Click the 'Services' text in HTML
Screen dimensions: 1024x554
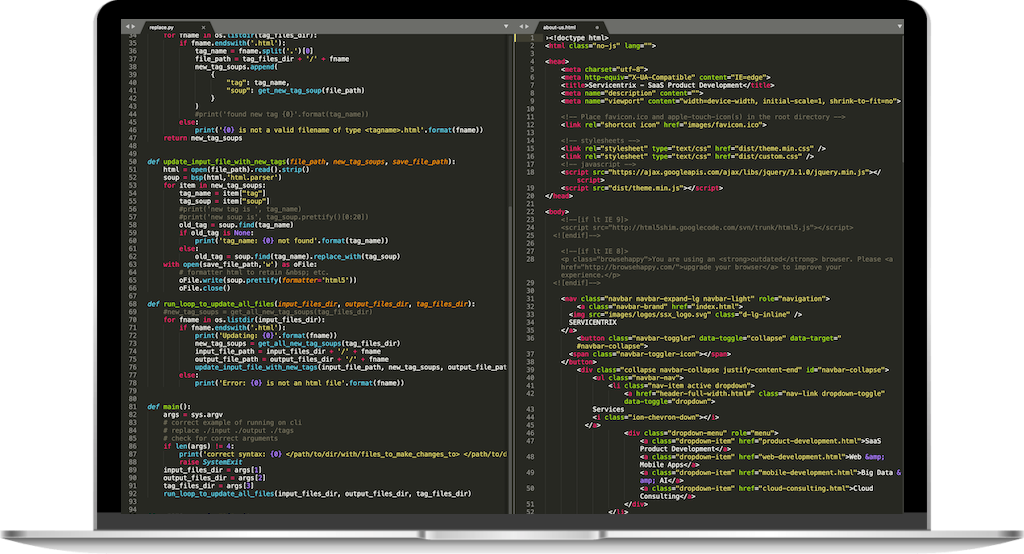[x=608, y=410]
